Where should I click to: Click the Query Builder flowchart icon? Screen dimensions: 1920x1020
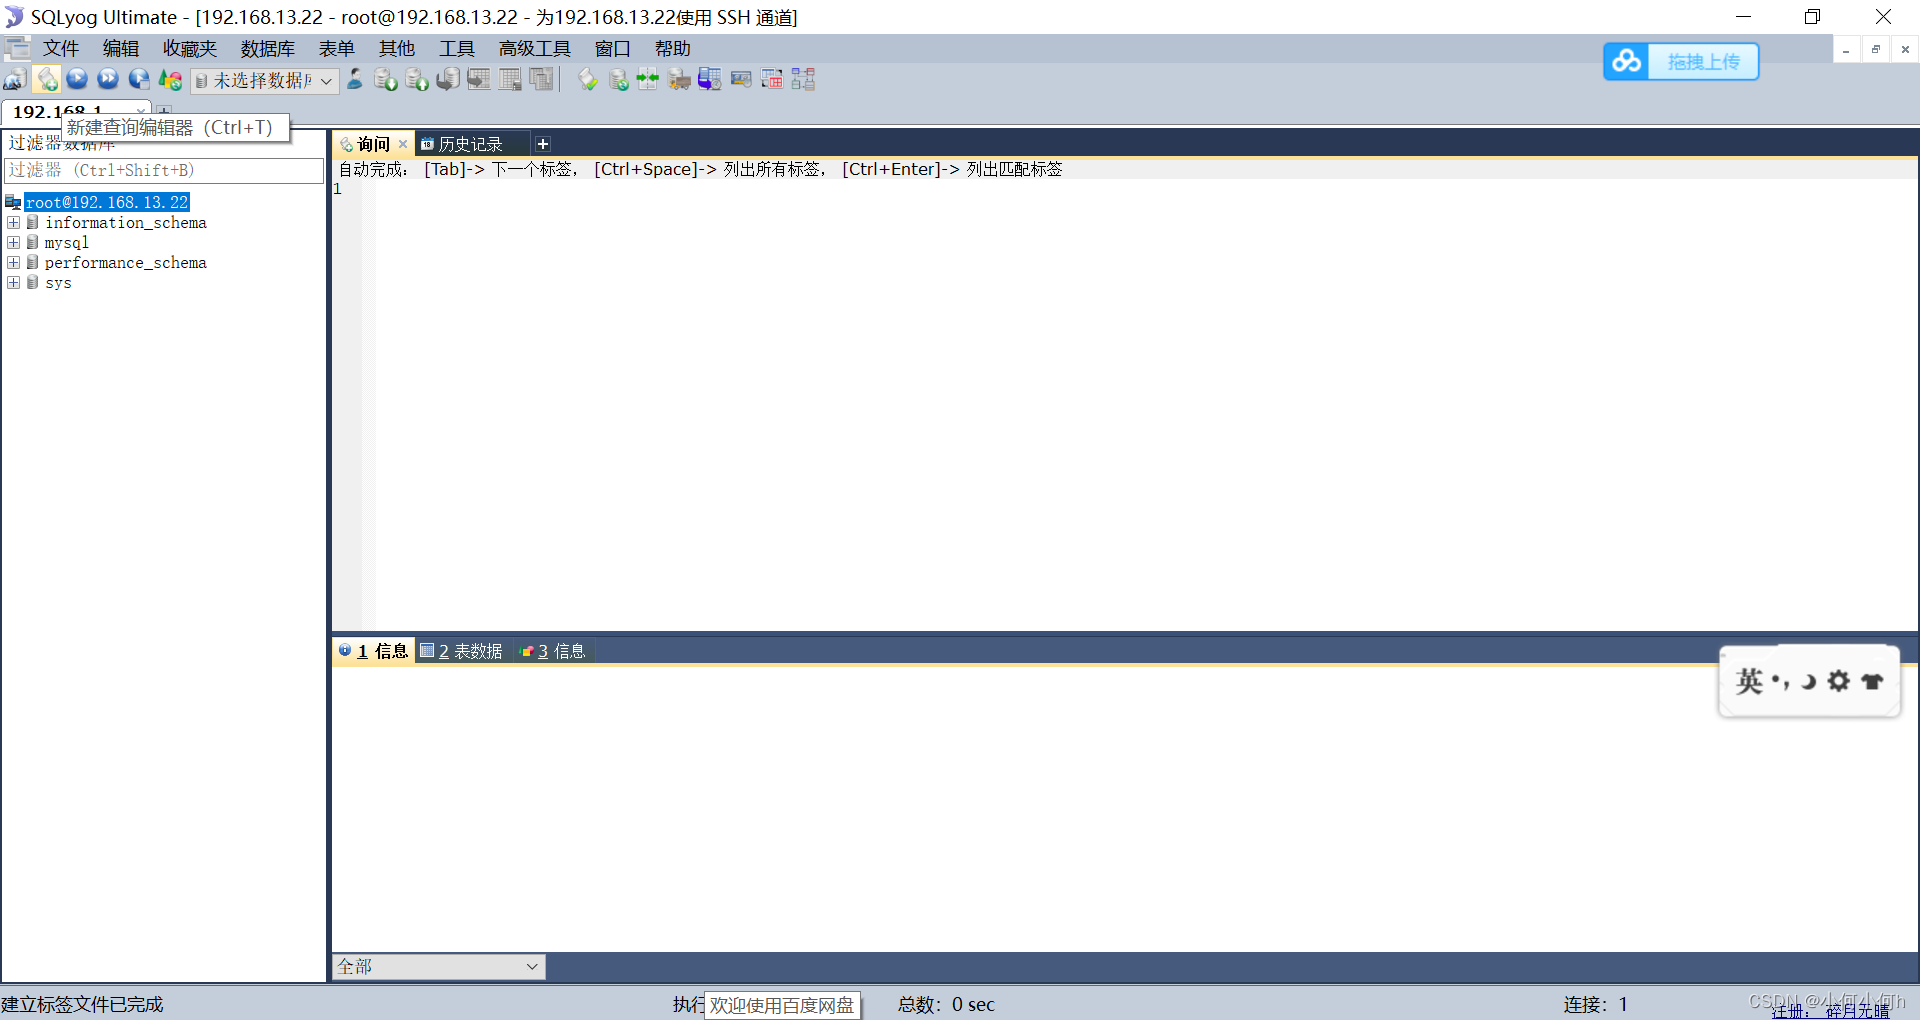(802, 79)
